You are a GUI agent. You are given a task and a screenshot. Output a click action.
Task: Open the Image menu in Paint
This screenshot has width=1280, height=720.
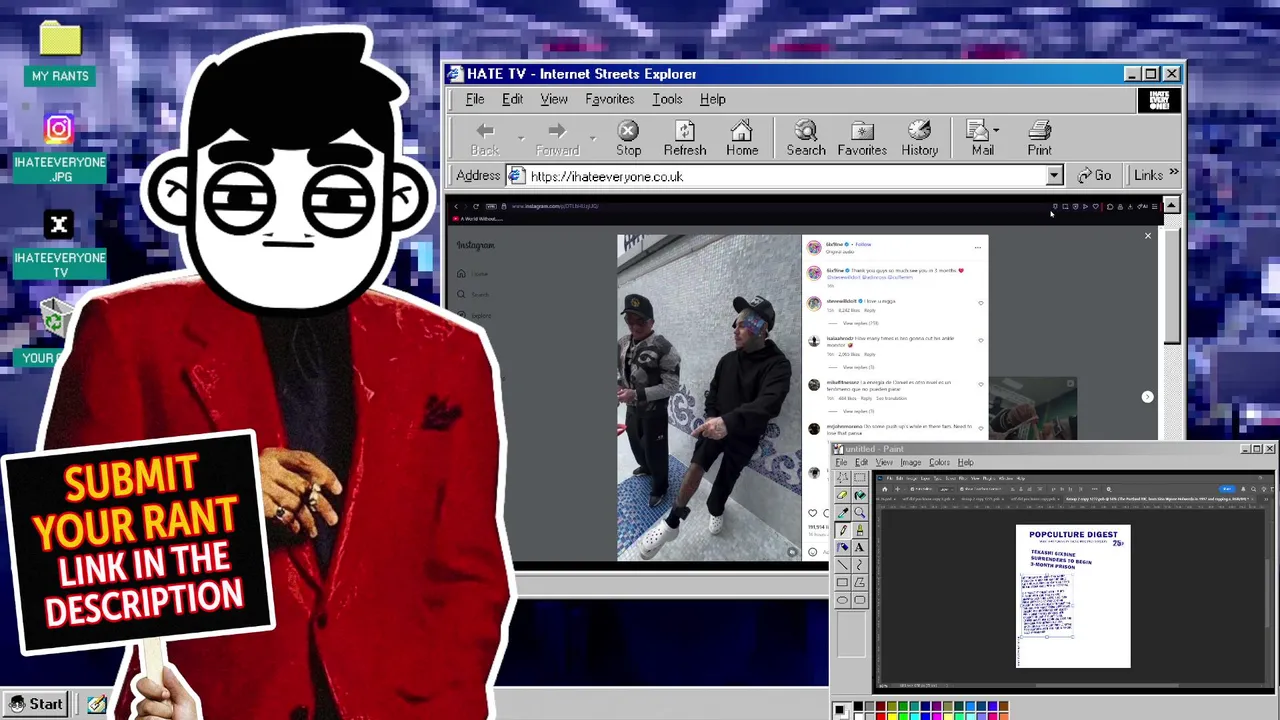[x=910, y=462]
